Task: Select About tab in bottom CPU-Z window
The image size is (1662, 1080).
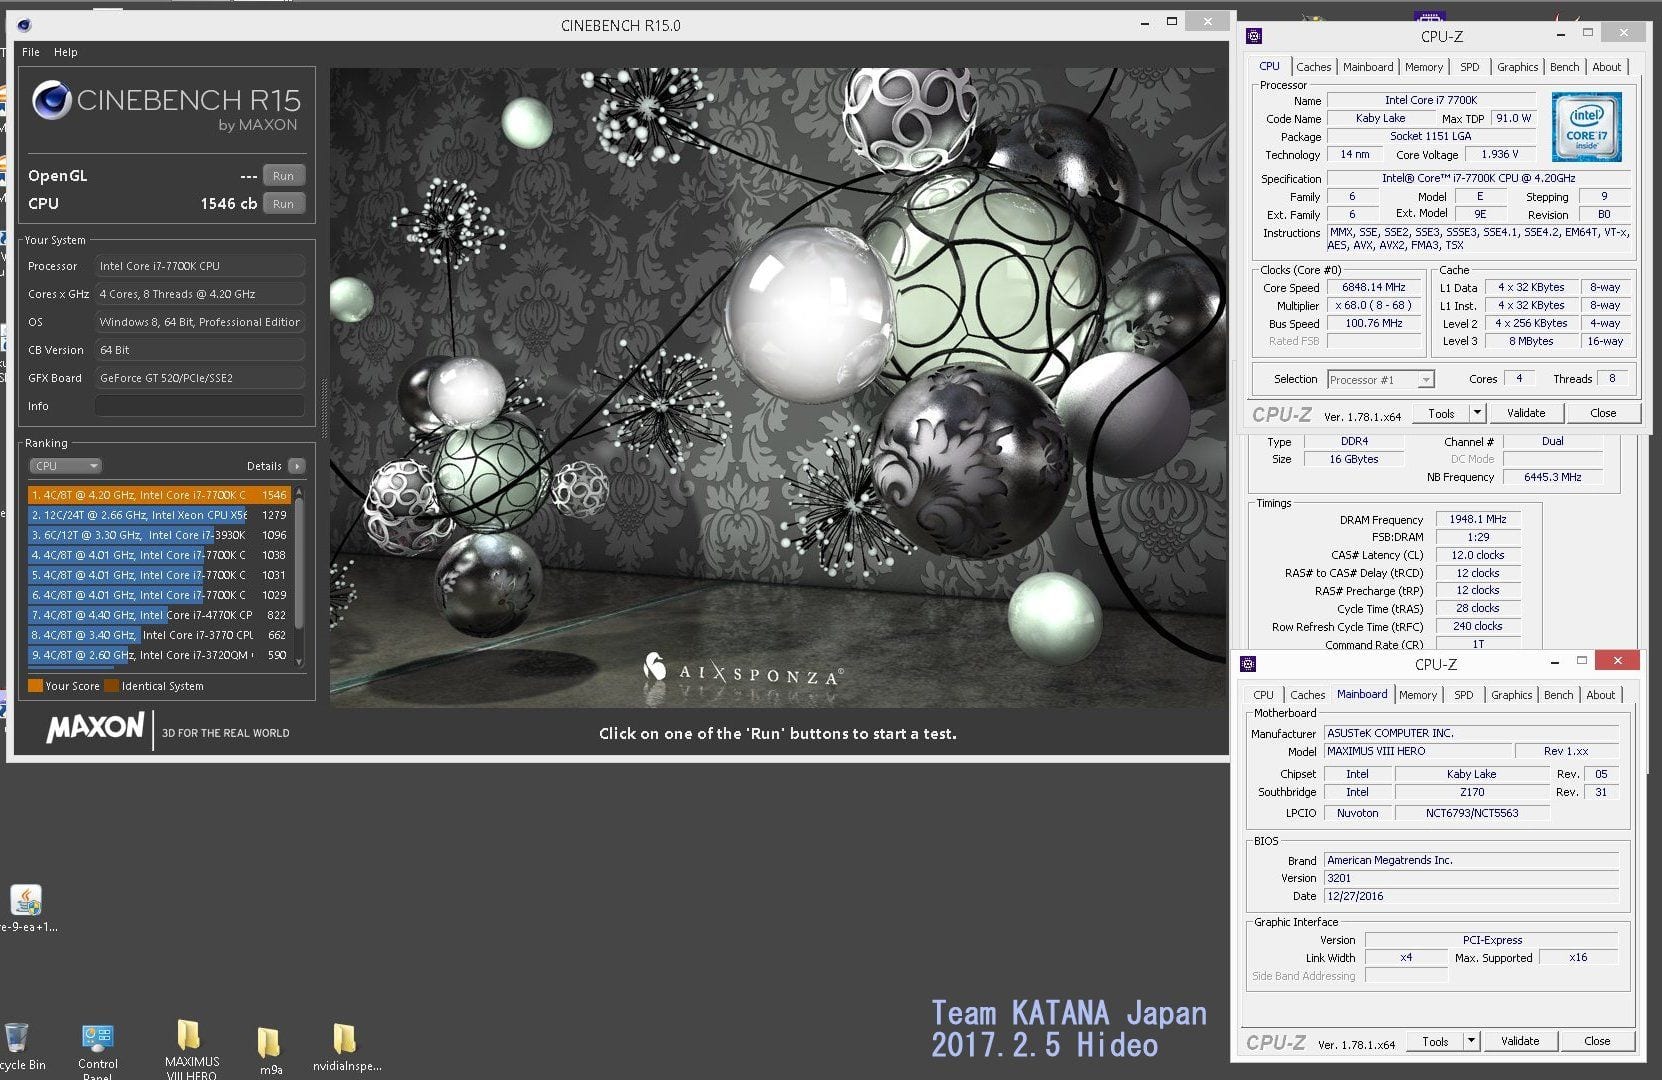Action: click(1601, 695)
